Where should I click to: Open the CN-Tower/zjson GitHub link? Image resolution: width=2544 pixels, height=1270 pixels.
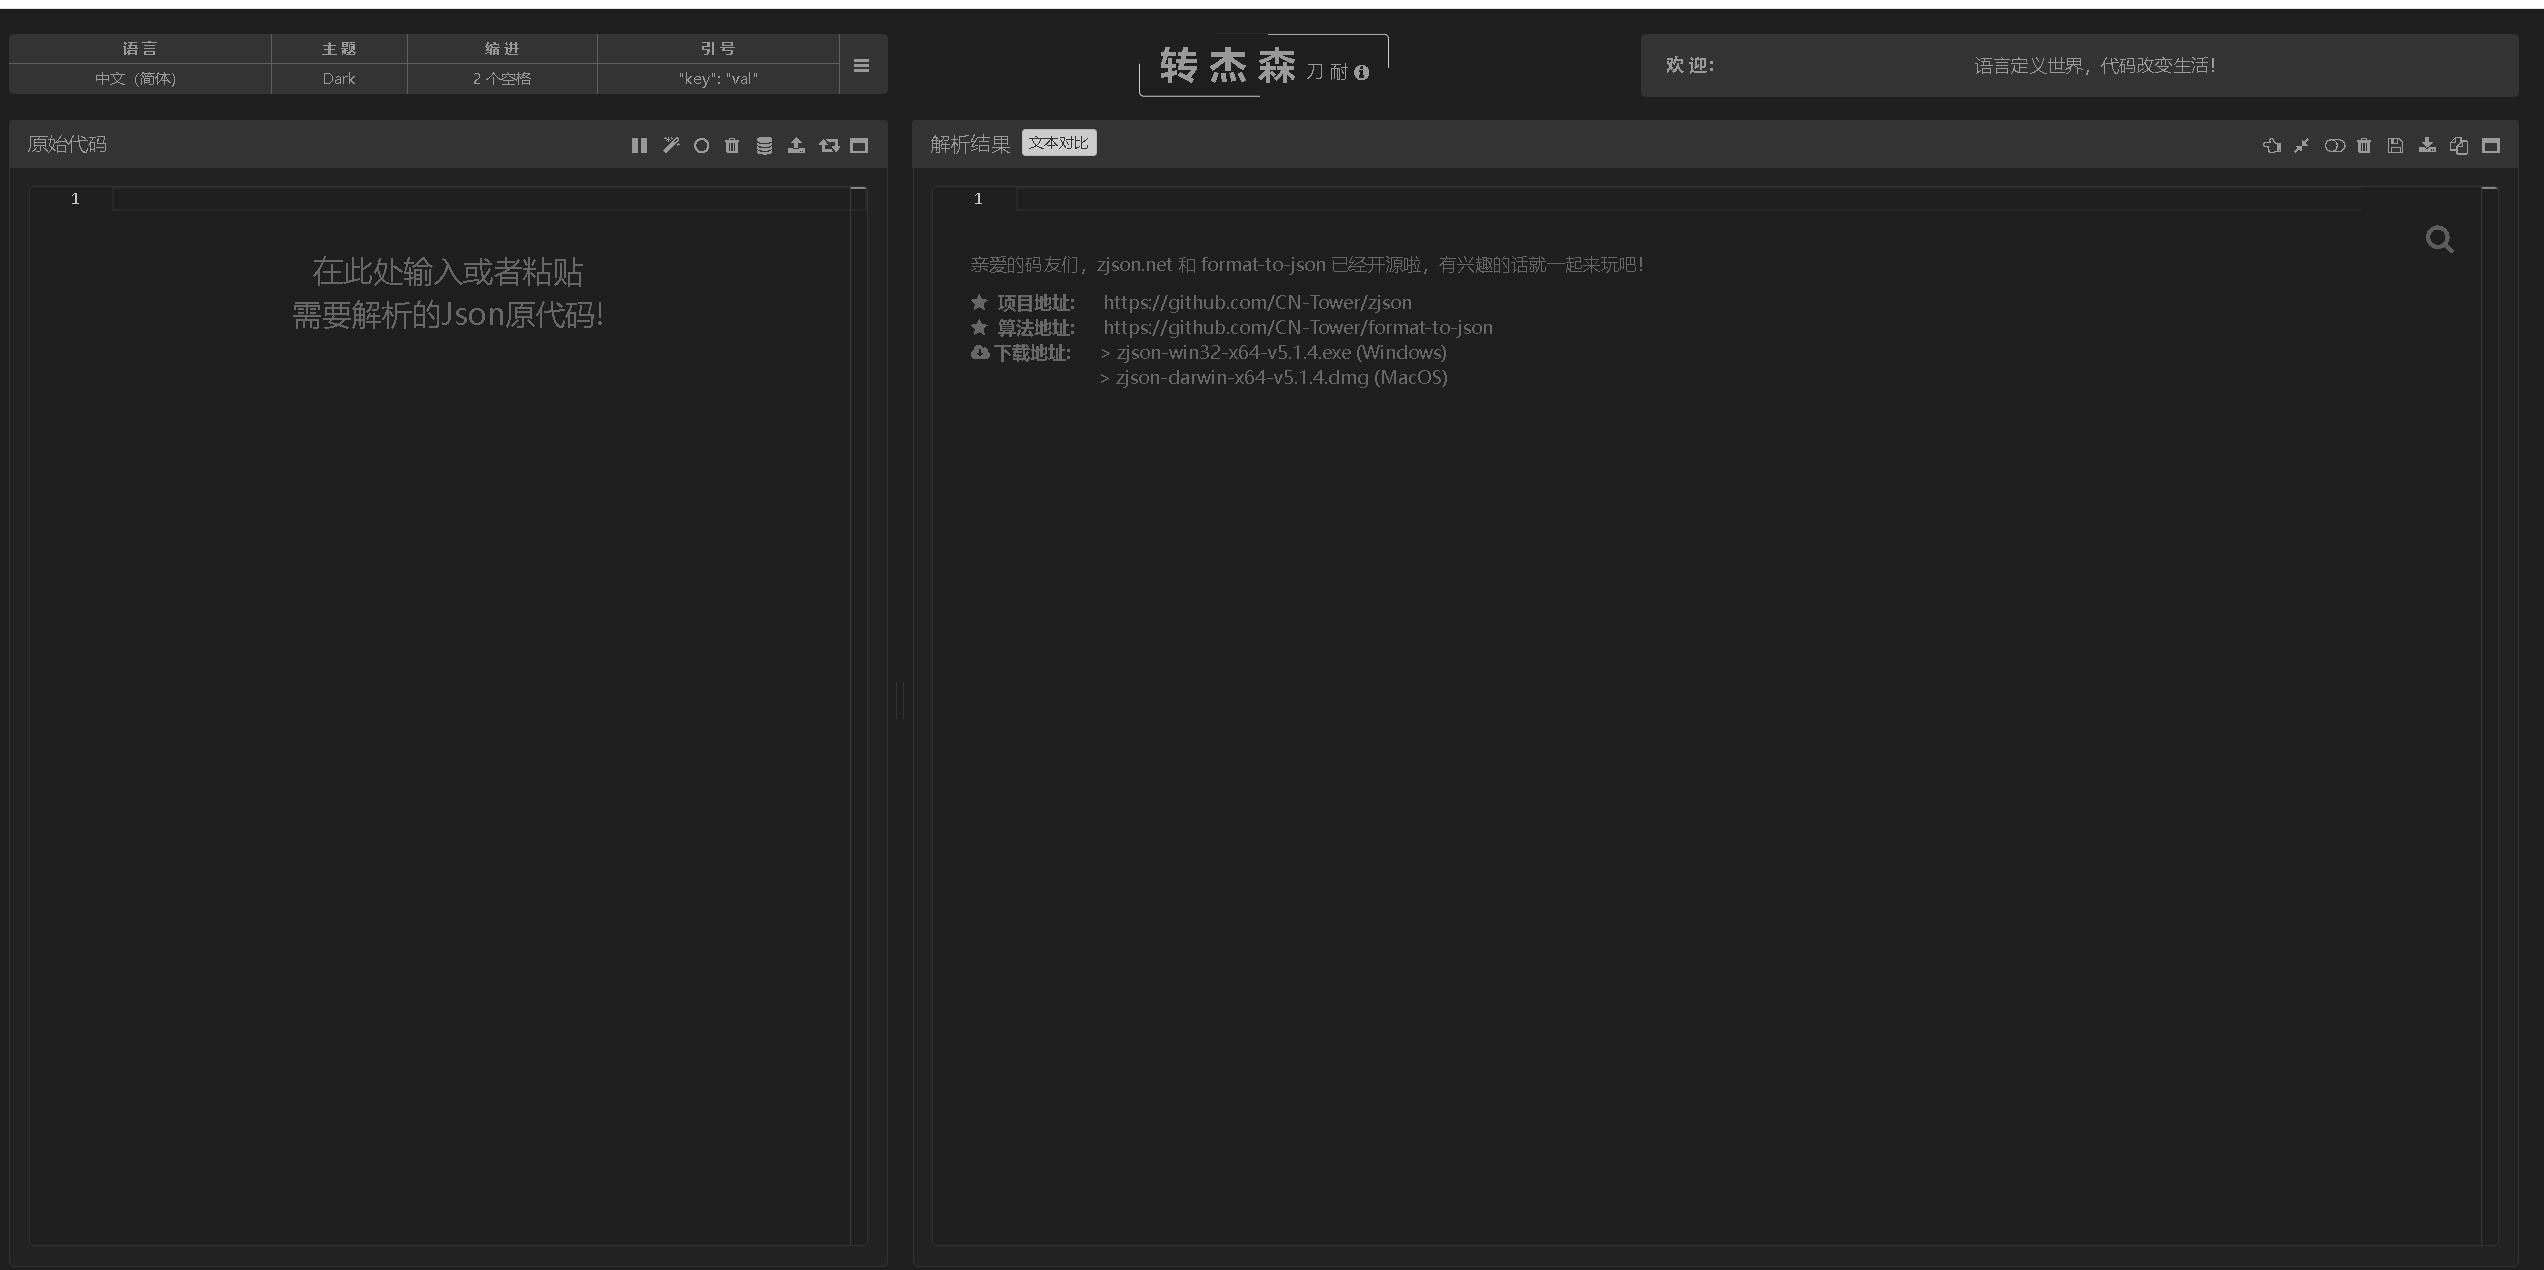coord(1257,302)
